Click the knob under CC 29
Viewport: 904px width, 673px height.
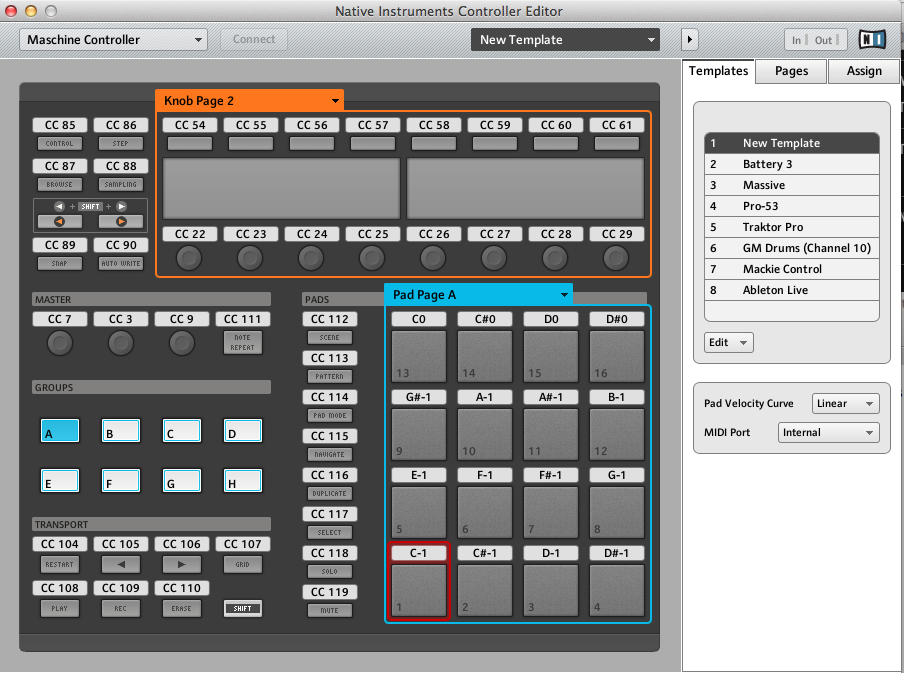[x=616, y=258]
